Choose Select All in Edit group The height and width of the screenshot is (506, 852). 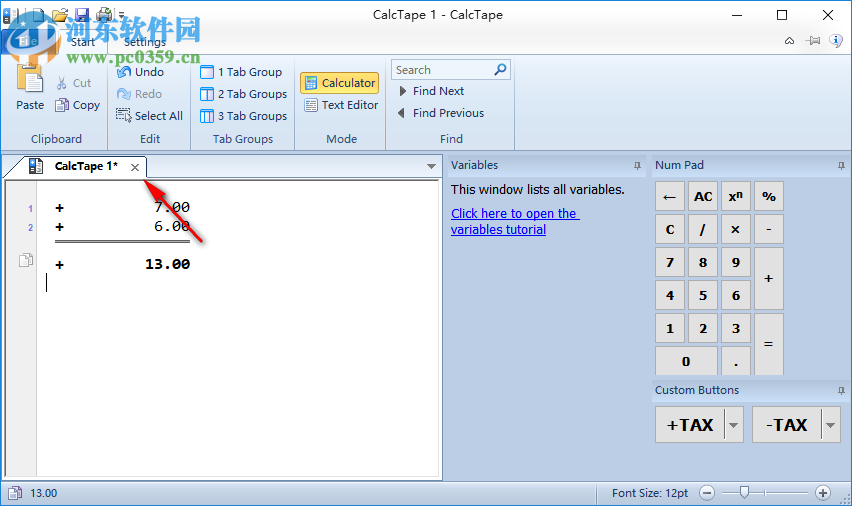(x=149, y=116)
